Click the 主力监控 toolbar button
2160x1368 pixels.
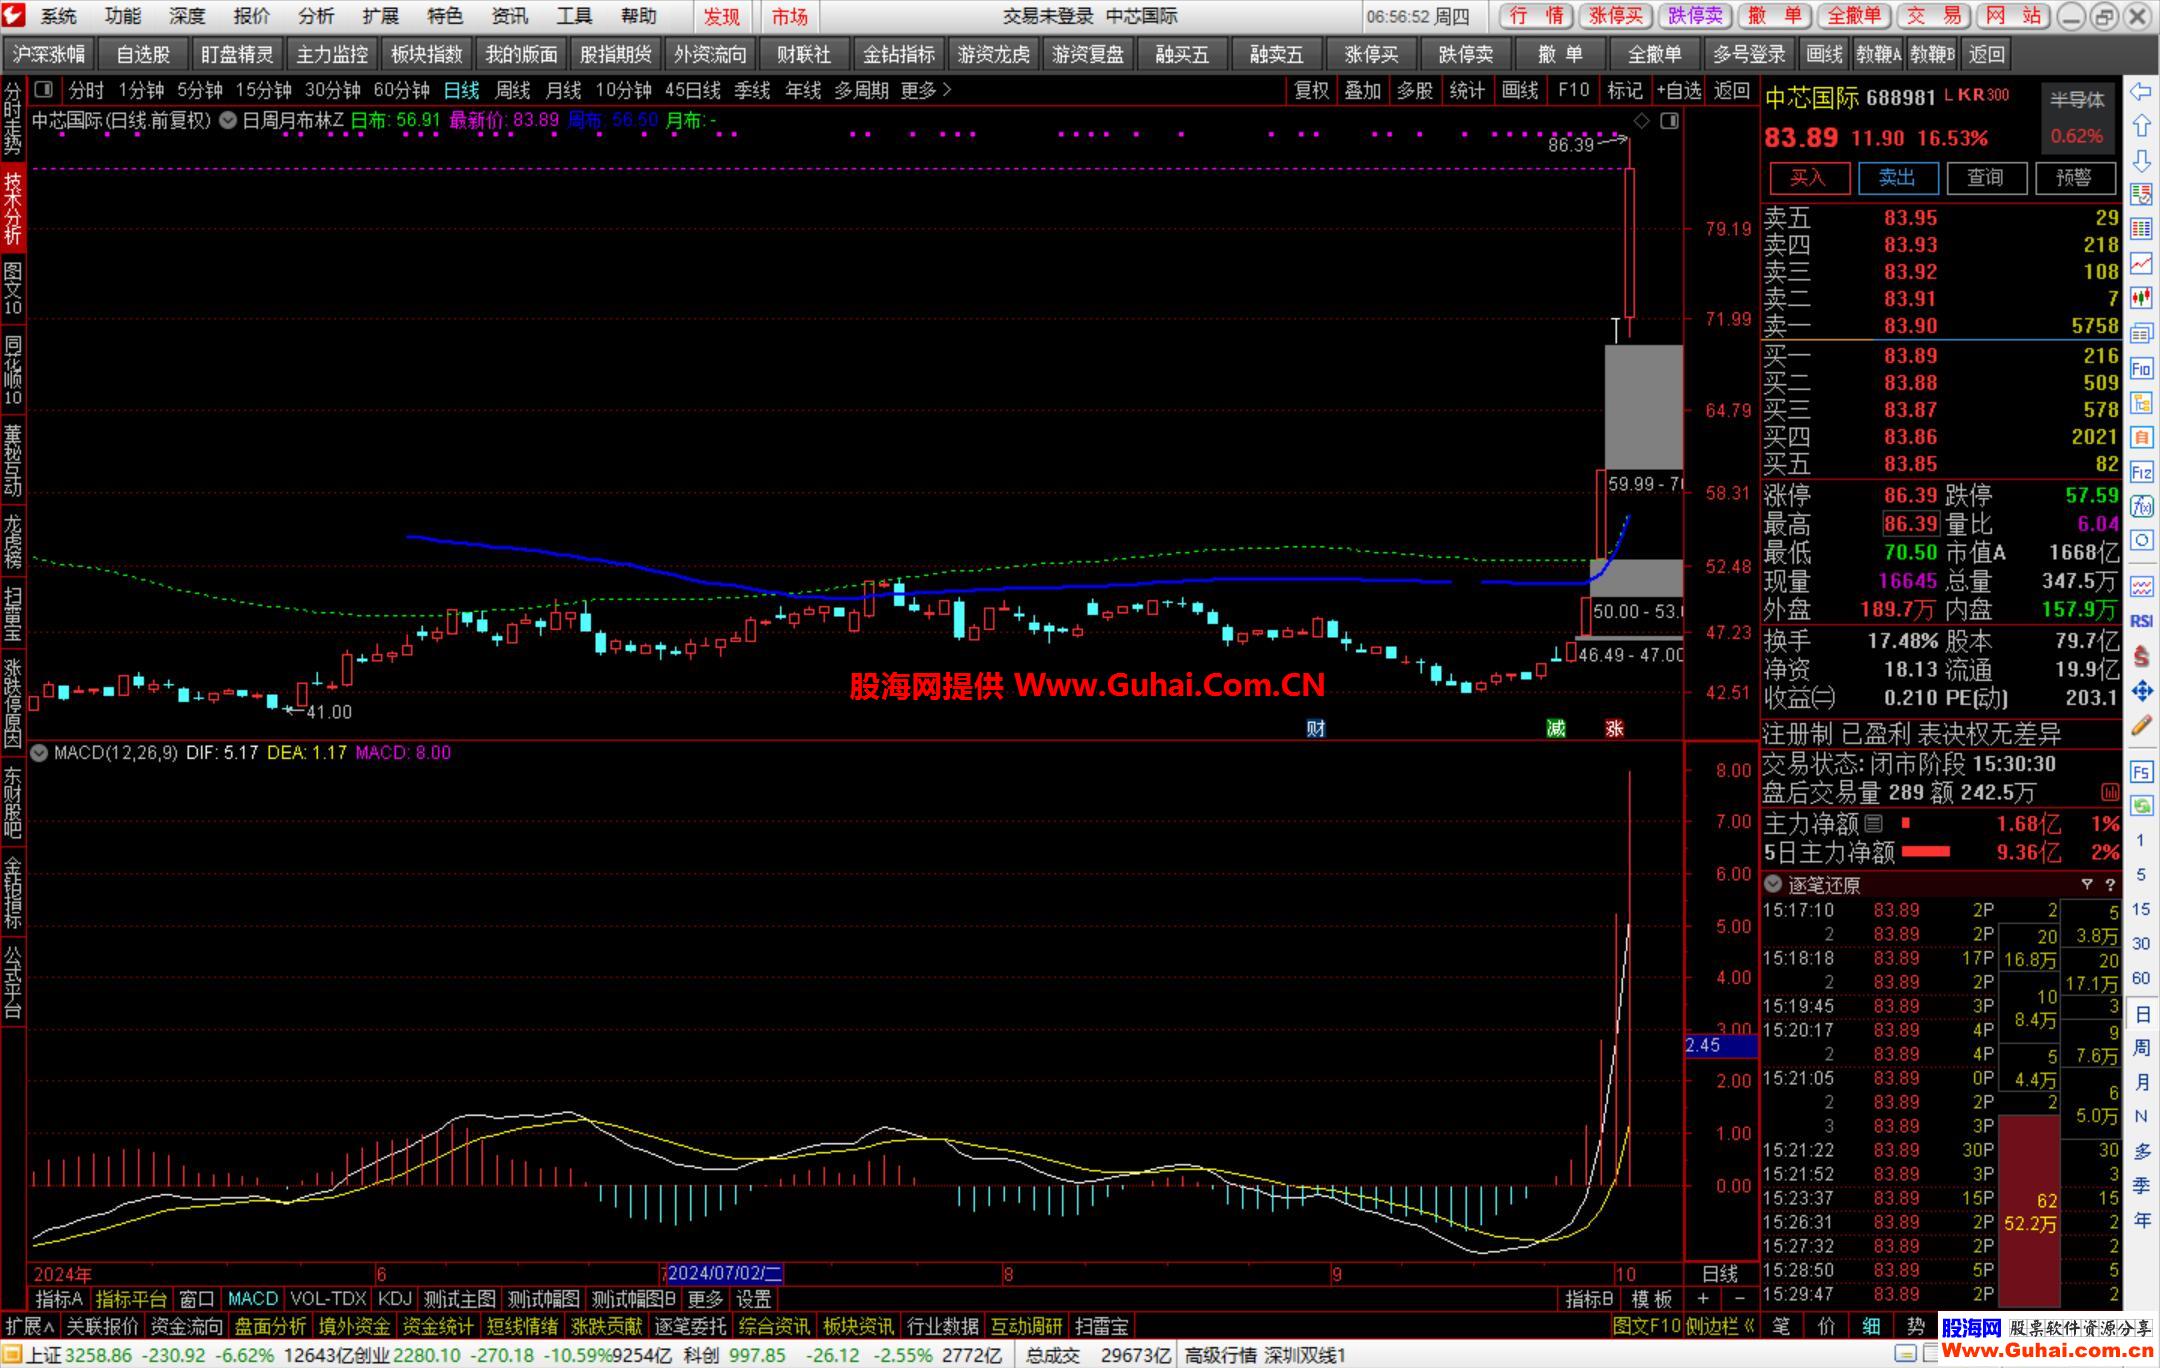(331, 54)
